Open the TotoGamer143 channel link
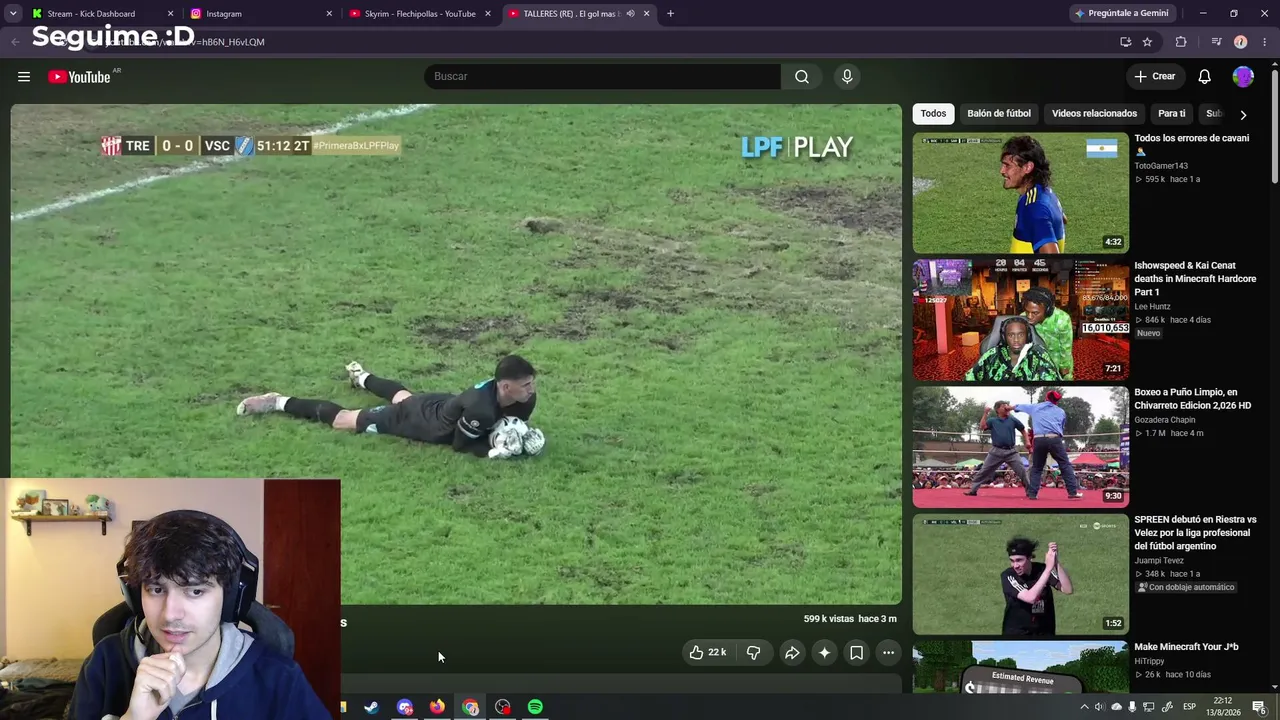The height and width of the screenshot is (720, 1280). 1161,166
